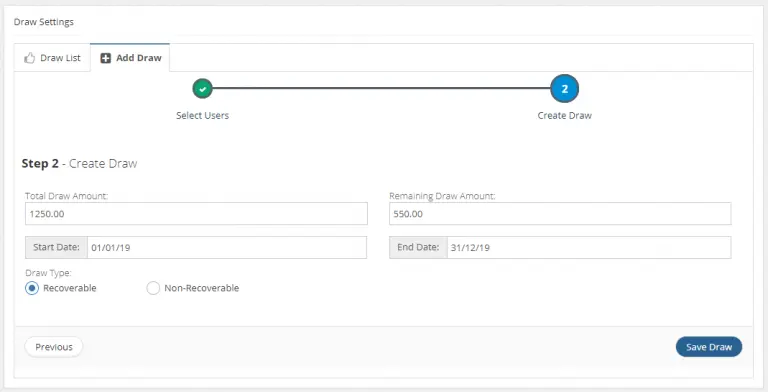768x392 pixels.
Task: Go back with the Previous button
Action: [x=54, y=347]
